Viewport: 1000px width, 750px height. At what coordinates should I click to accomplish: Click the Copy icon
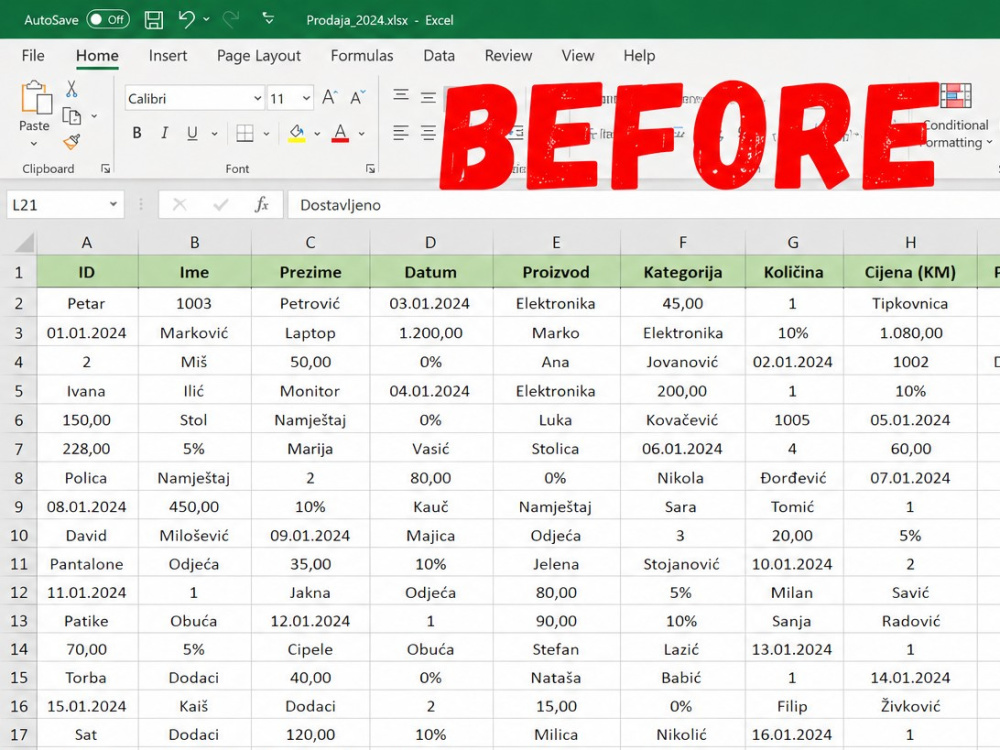71,116
